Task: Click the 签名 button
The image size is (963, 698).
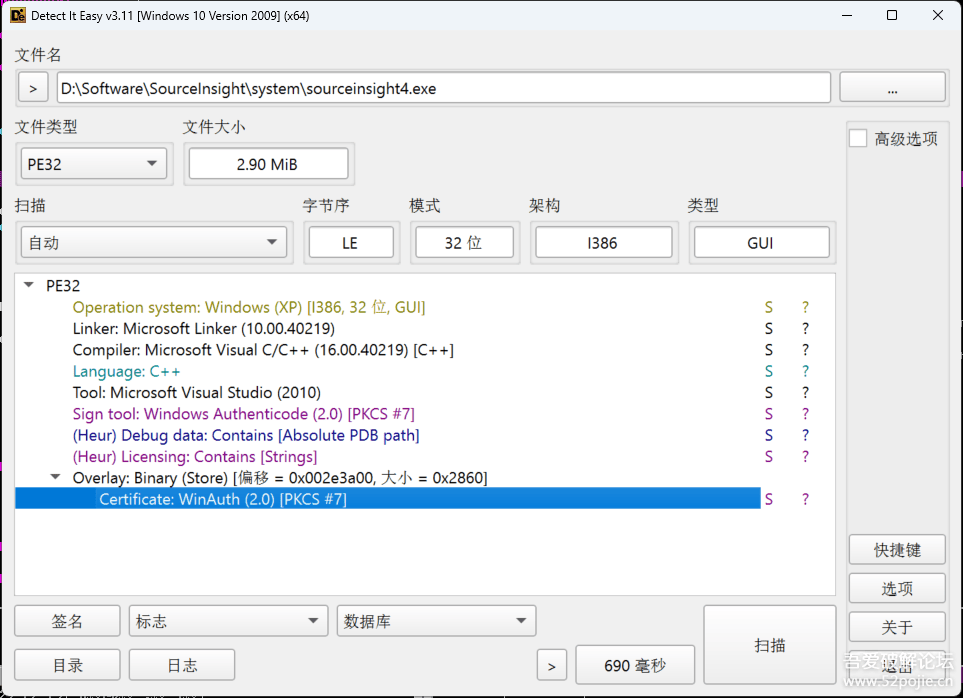Action: pos(67,621)
